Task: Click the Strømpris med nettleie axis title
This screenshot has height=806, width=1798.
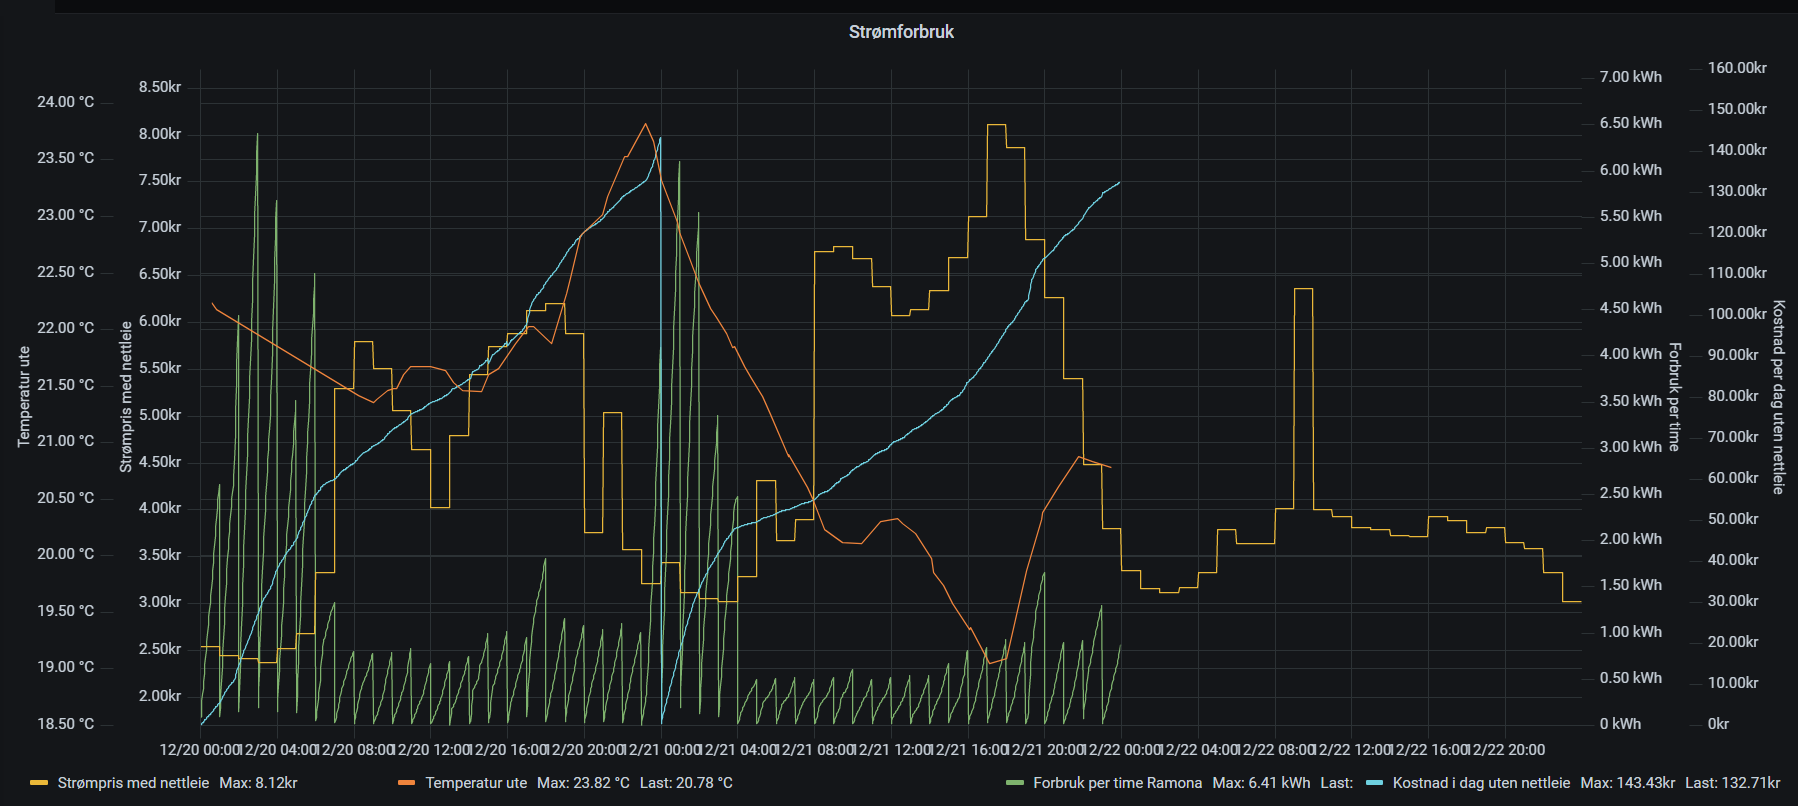Action: (126, 397)
